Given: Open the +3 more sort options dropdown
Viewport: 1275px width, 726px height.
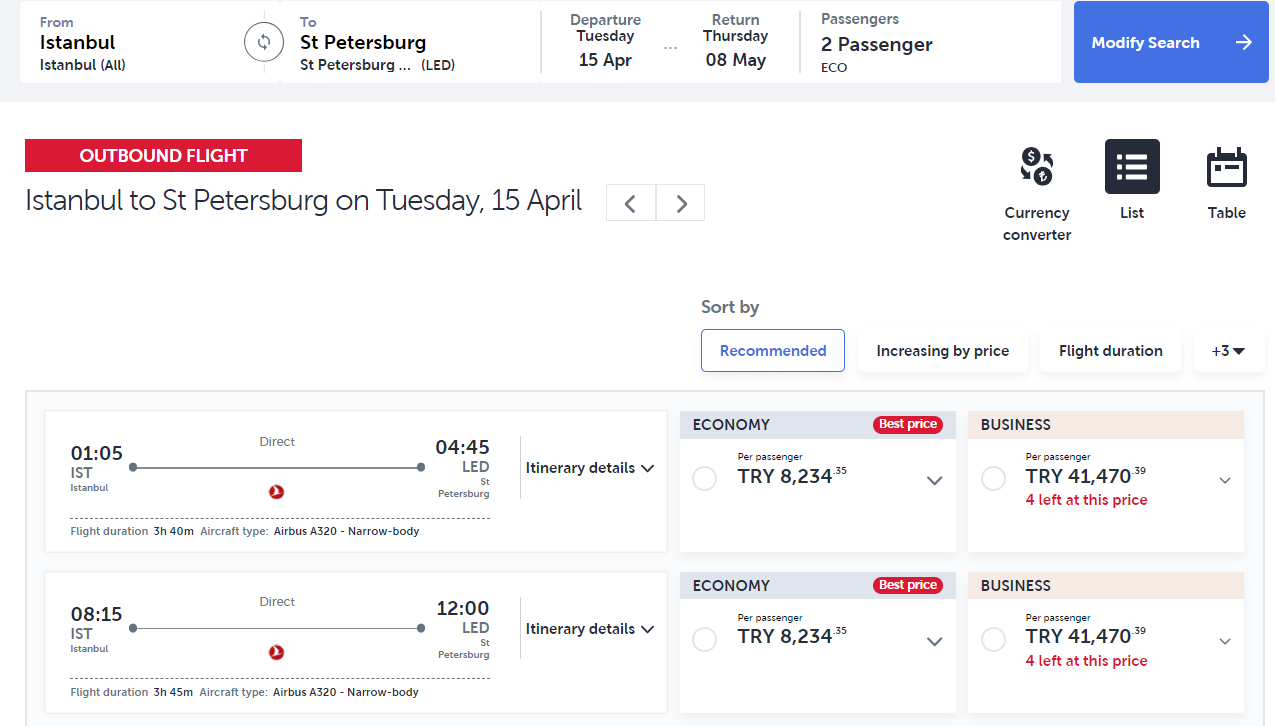Looking at the screenshot, I should (1228, 351).
